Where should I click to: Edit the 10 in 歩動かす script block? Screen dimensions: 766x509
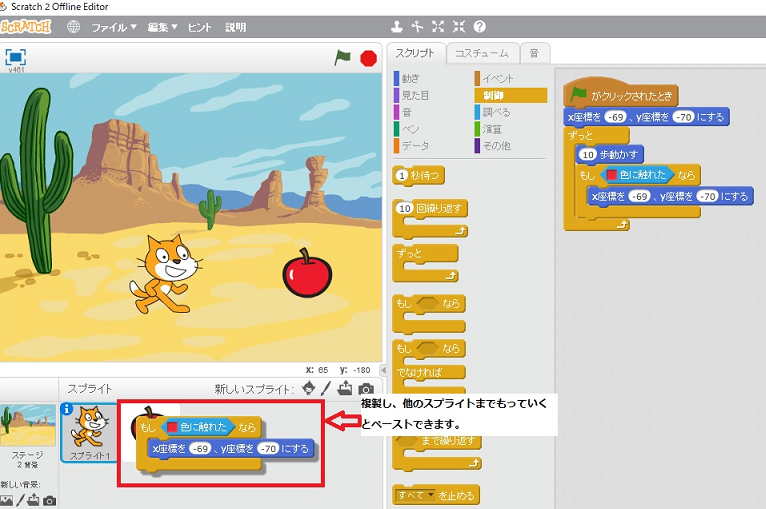tap(588, 155)
